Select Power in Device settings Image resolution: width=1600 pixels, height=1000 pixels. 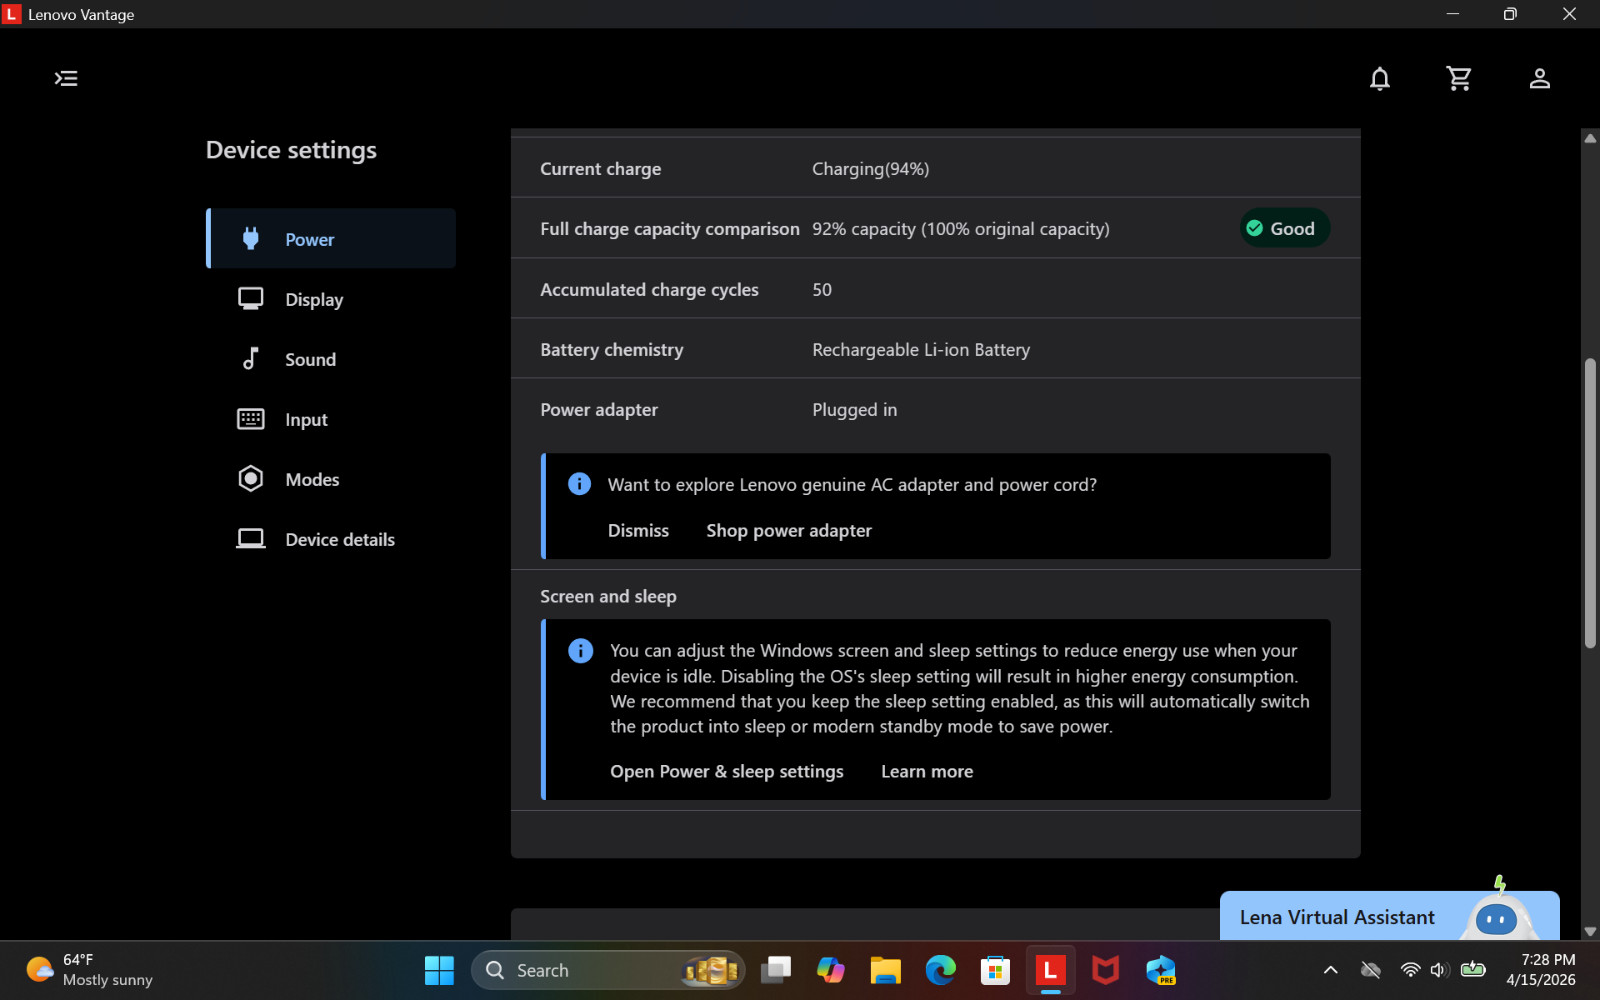pyautogui.click(x=331, y=239)
